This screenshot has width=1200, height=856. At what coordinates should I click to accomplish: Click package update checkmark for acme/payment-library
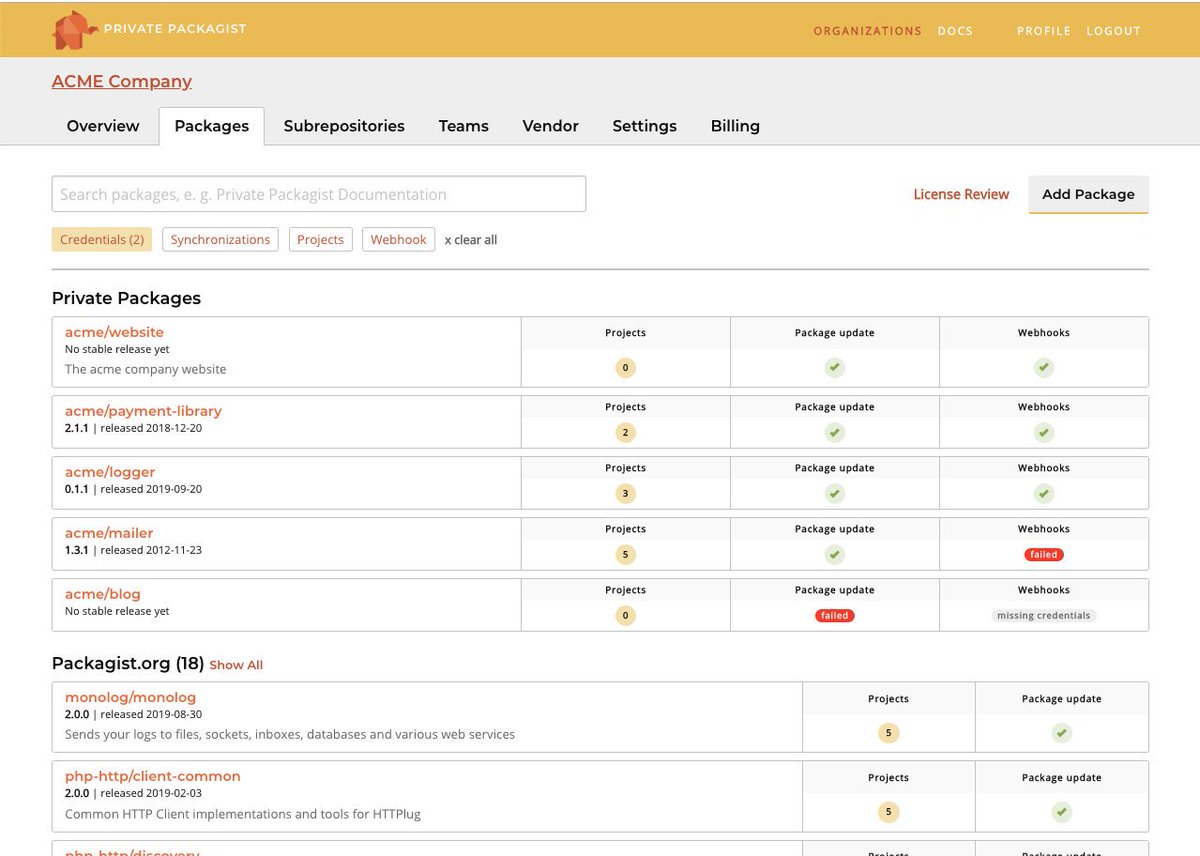pyautogui.click(x=835, y=433)
